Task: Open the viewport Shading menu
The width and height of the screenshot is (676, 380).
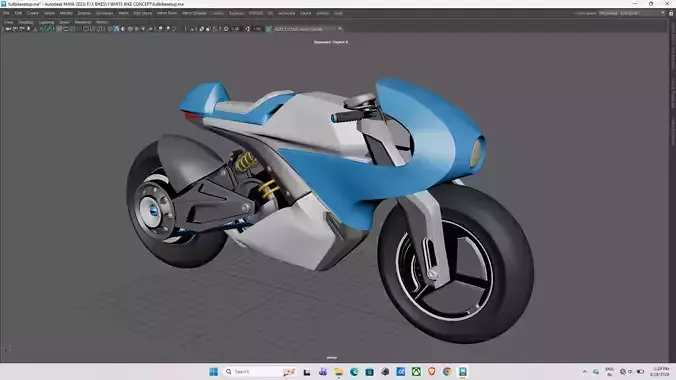Action: (26, 22)
